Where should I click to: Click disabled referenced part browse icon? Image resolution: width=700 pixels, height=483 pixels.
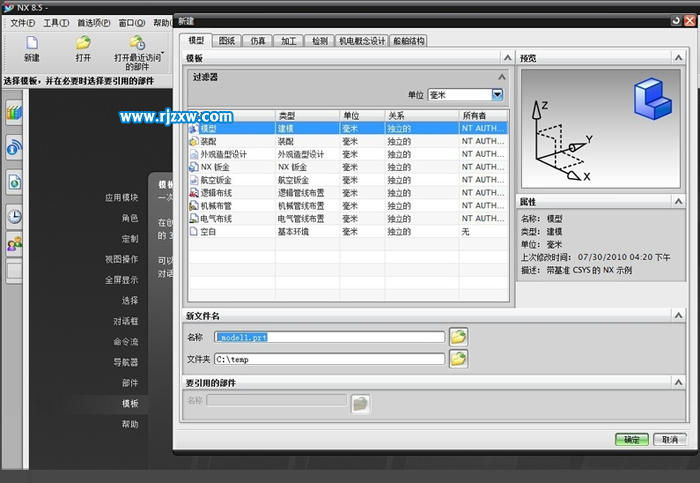click(360, 404)
